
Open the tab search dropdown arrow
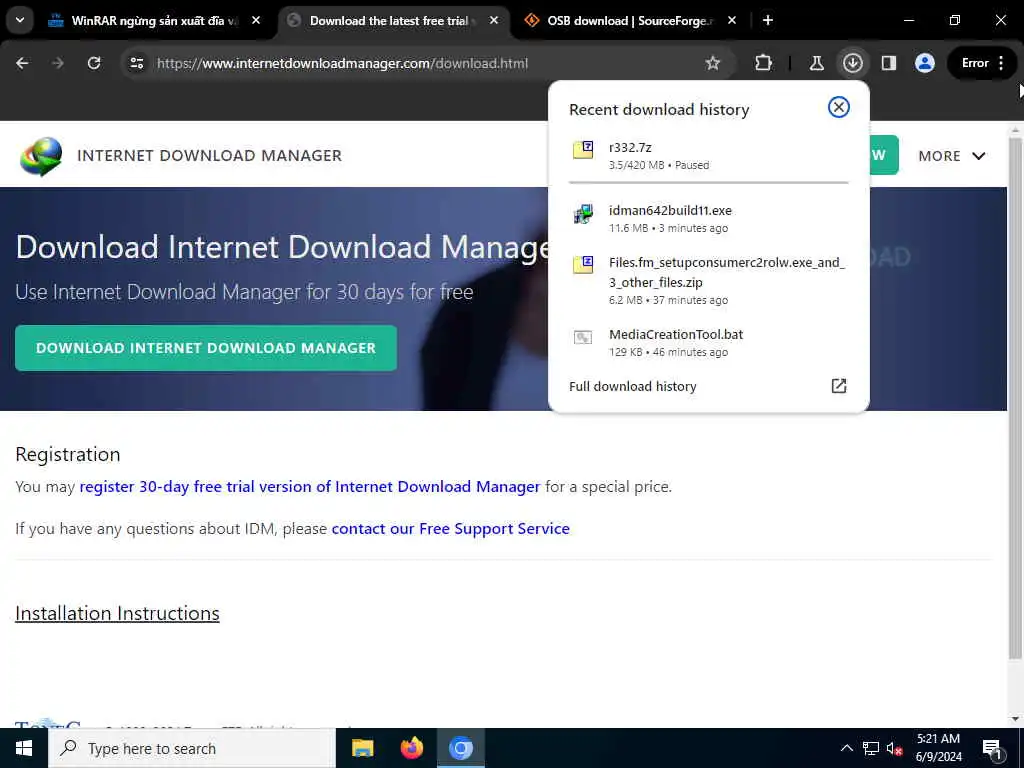20,20
